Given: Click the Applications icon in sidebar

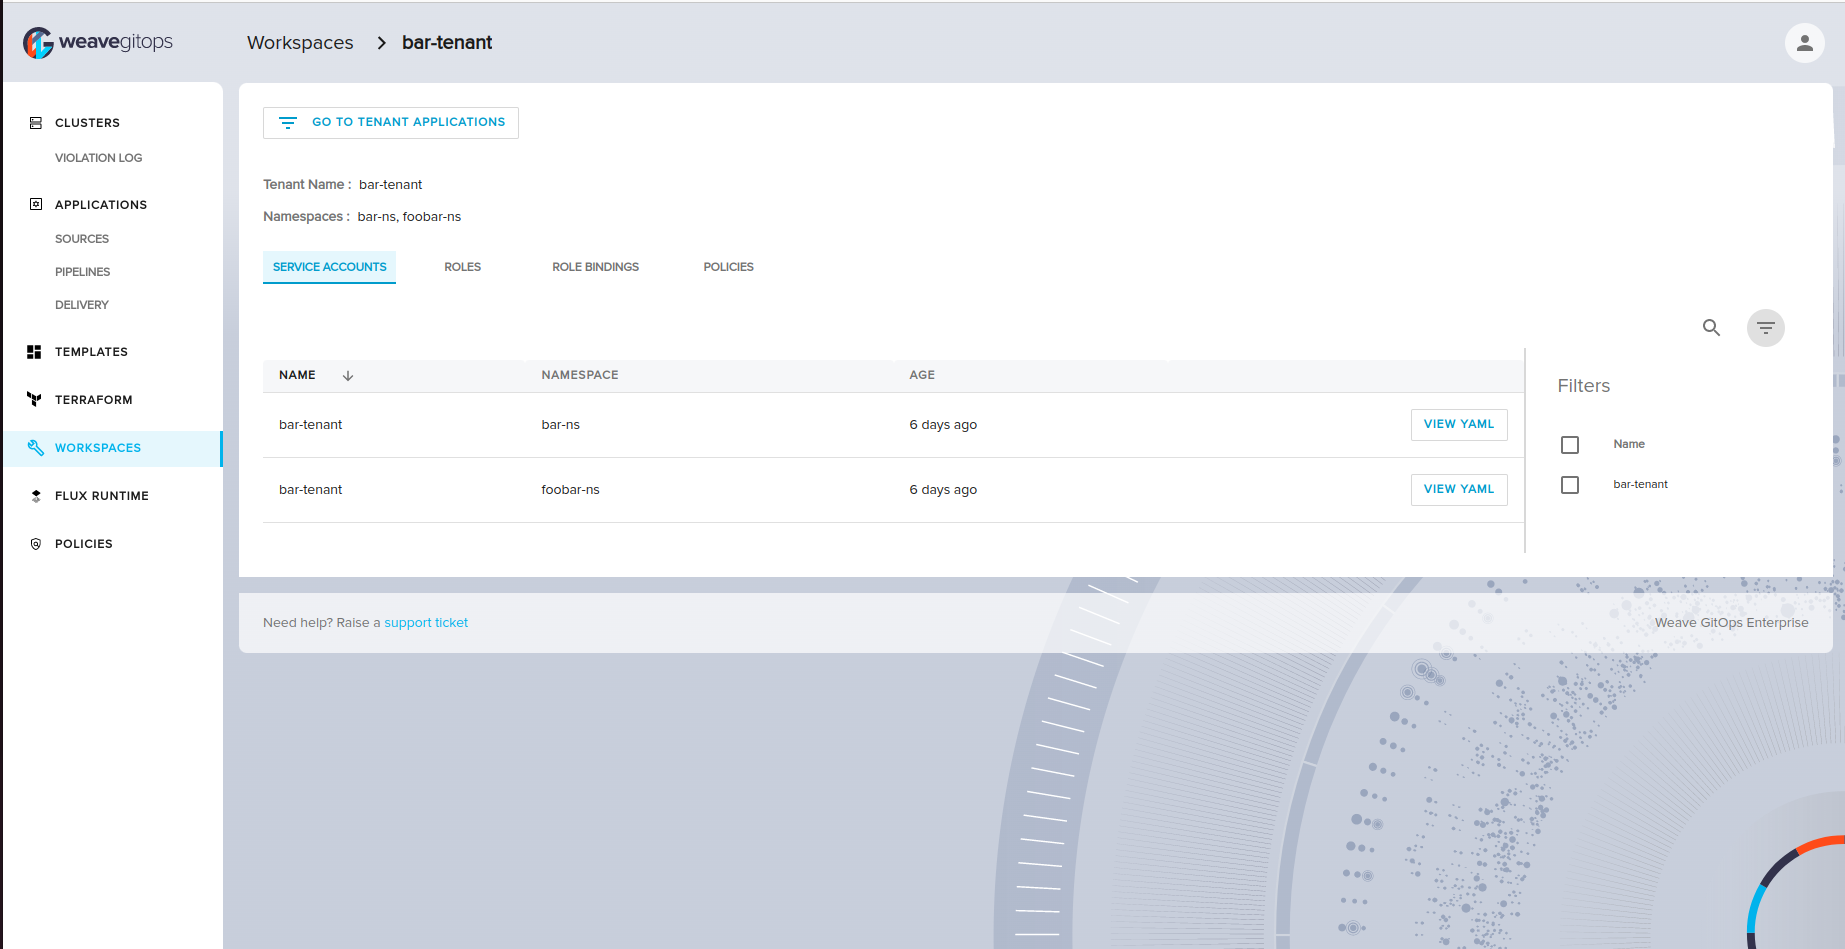Looking at the screenshot, I should 36,204.
